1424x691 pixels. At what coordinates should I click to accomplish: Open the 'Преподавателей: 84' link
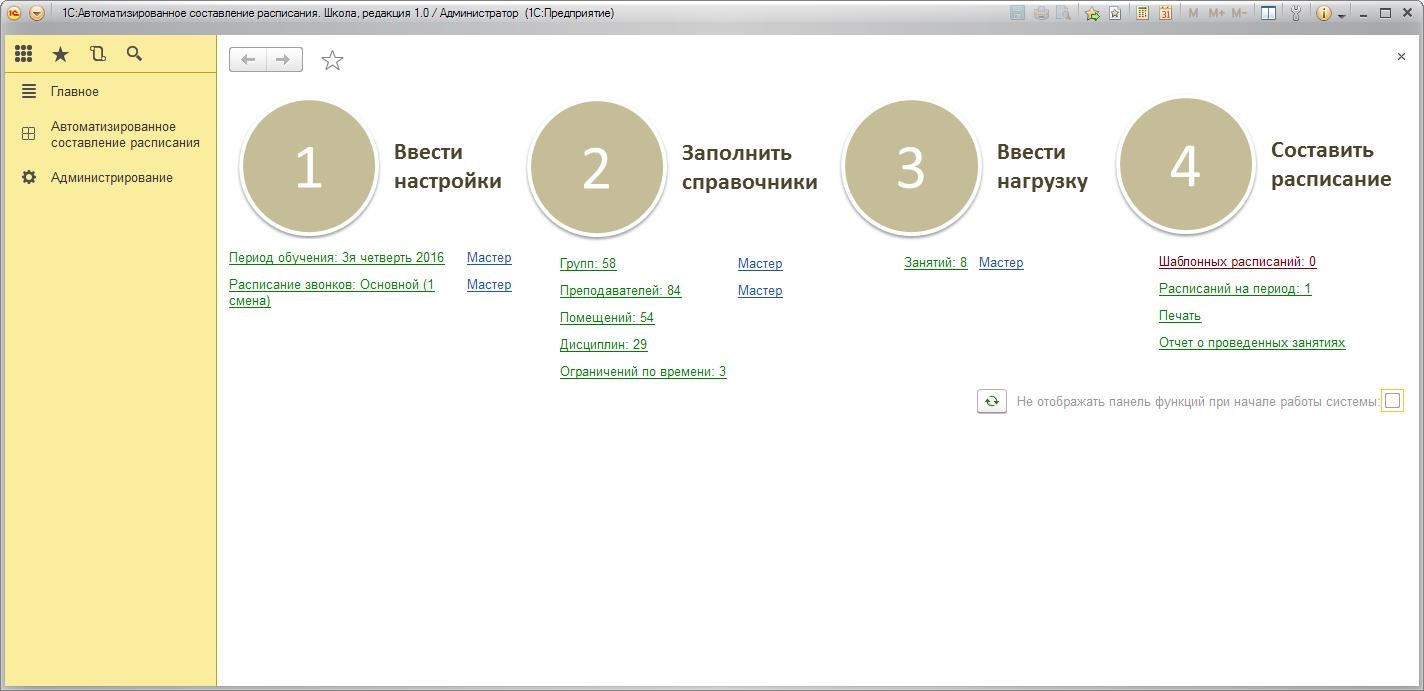(x=620, y=291)
